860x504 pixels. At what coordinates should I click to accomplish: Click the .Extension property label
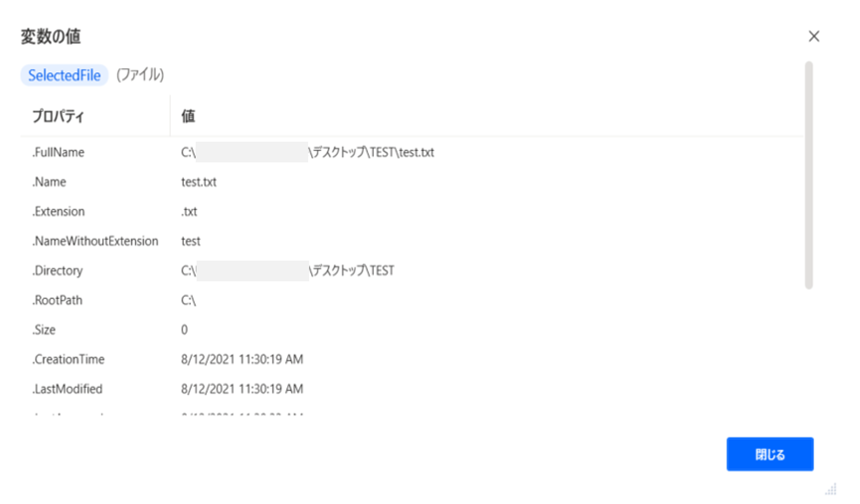click(x=58, y=212)
